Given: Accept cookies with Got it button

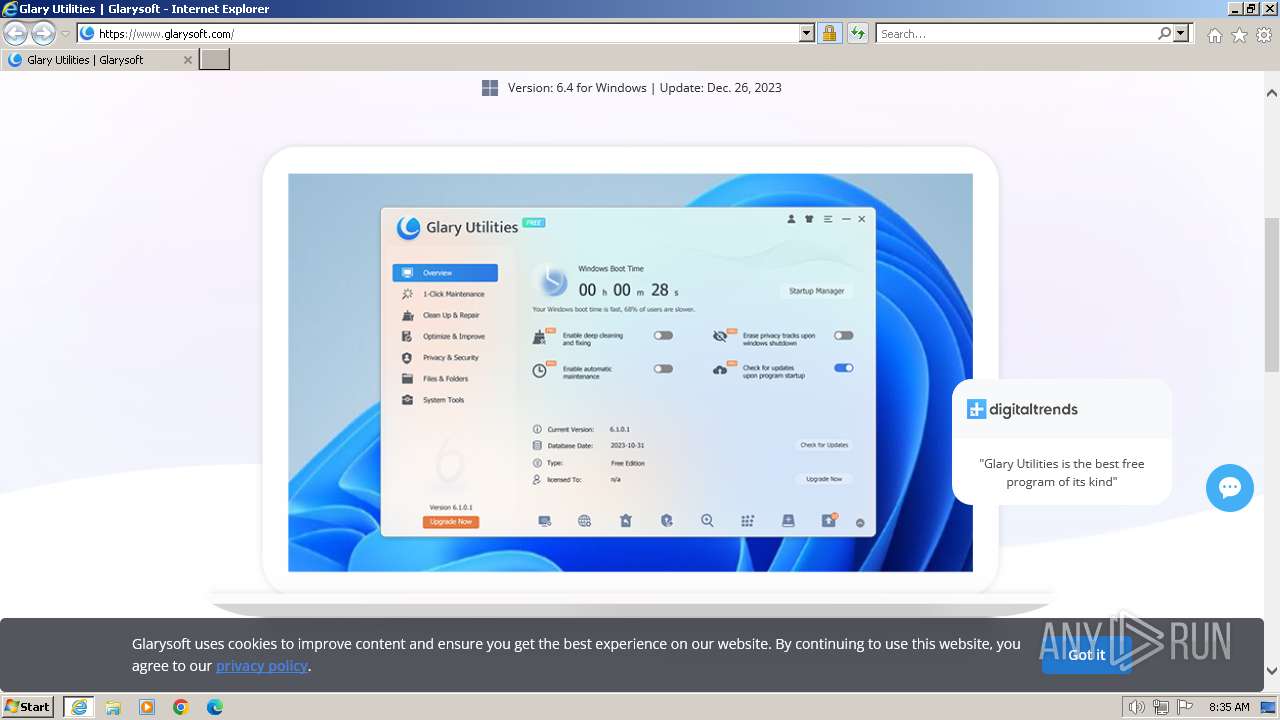Looking at the screenshot, I should tap(1087, 655).
